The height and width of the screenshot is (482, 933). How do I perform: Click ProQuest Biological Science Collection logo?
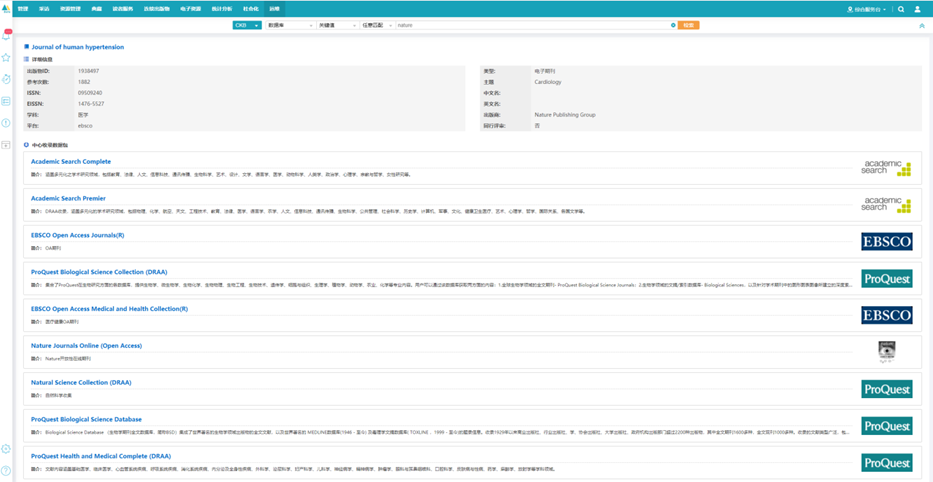(x=887, y=278)
